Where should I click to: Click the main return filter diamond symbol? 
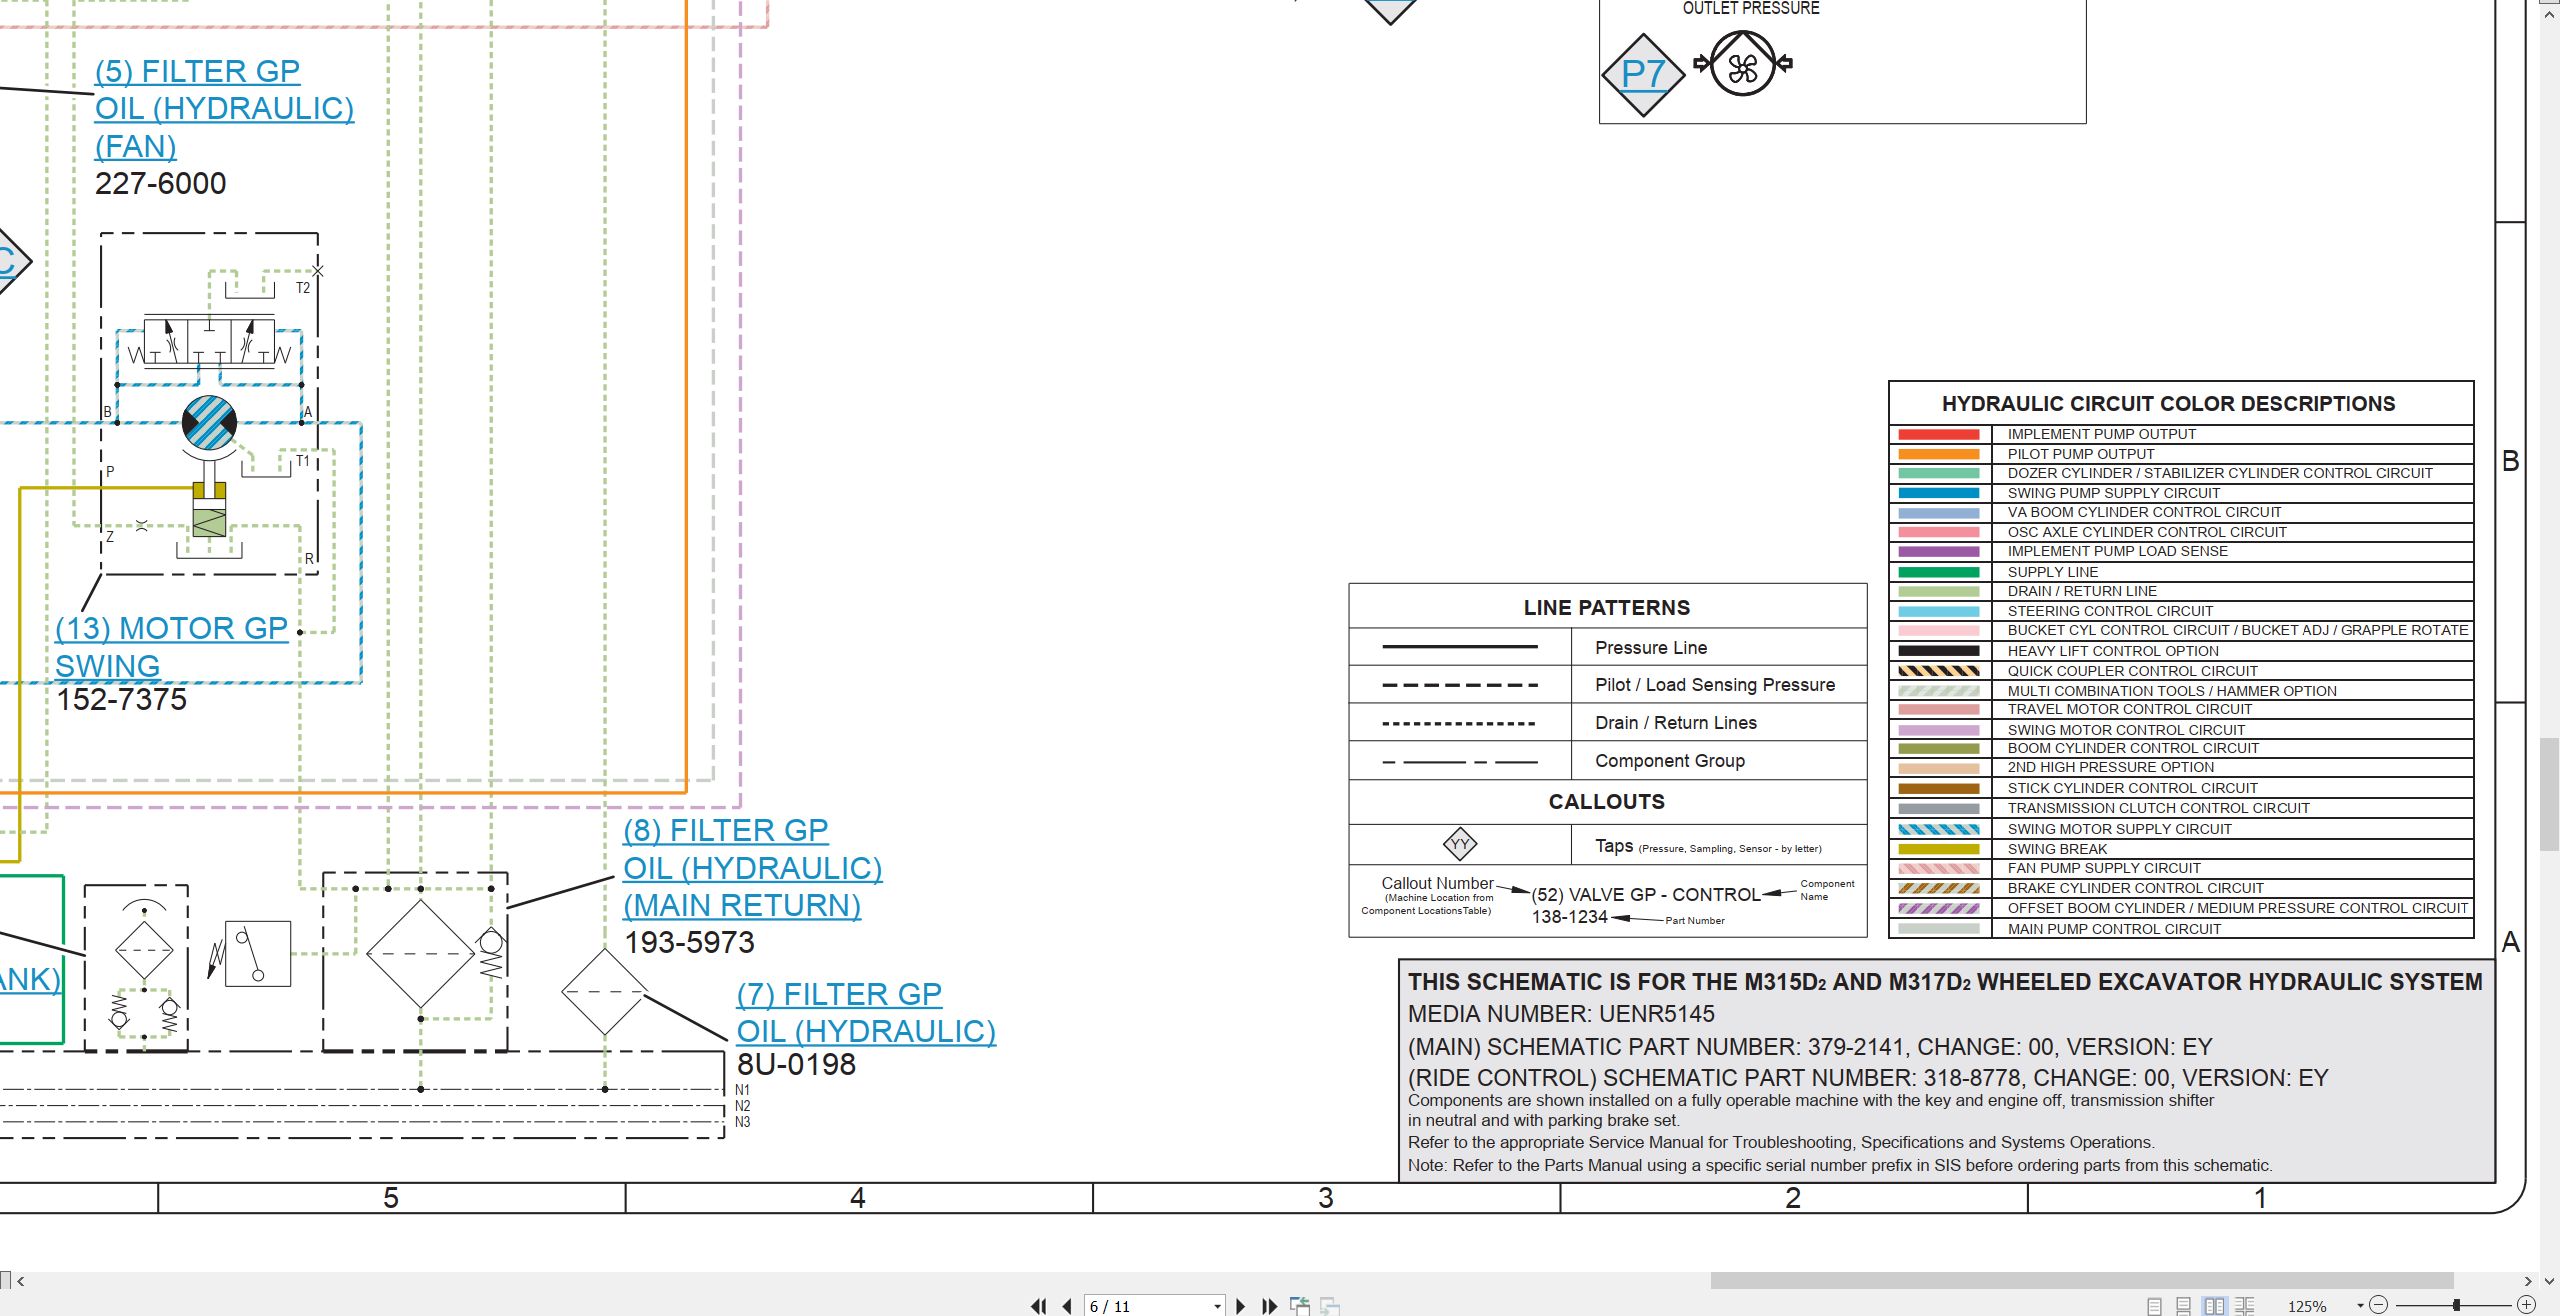coord(420,953)
